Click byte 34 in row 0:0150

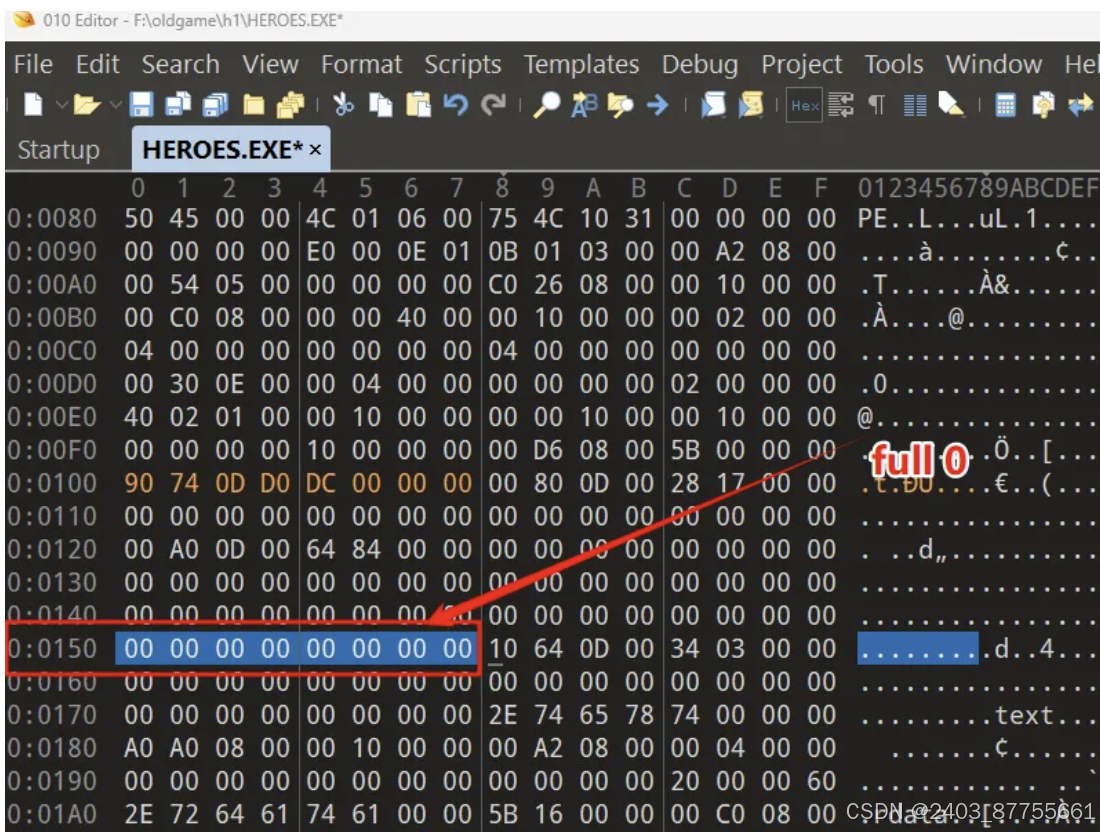click(x=684, y=649)
